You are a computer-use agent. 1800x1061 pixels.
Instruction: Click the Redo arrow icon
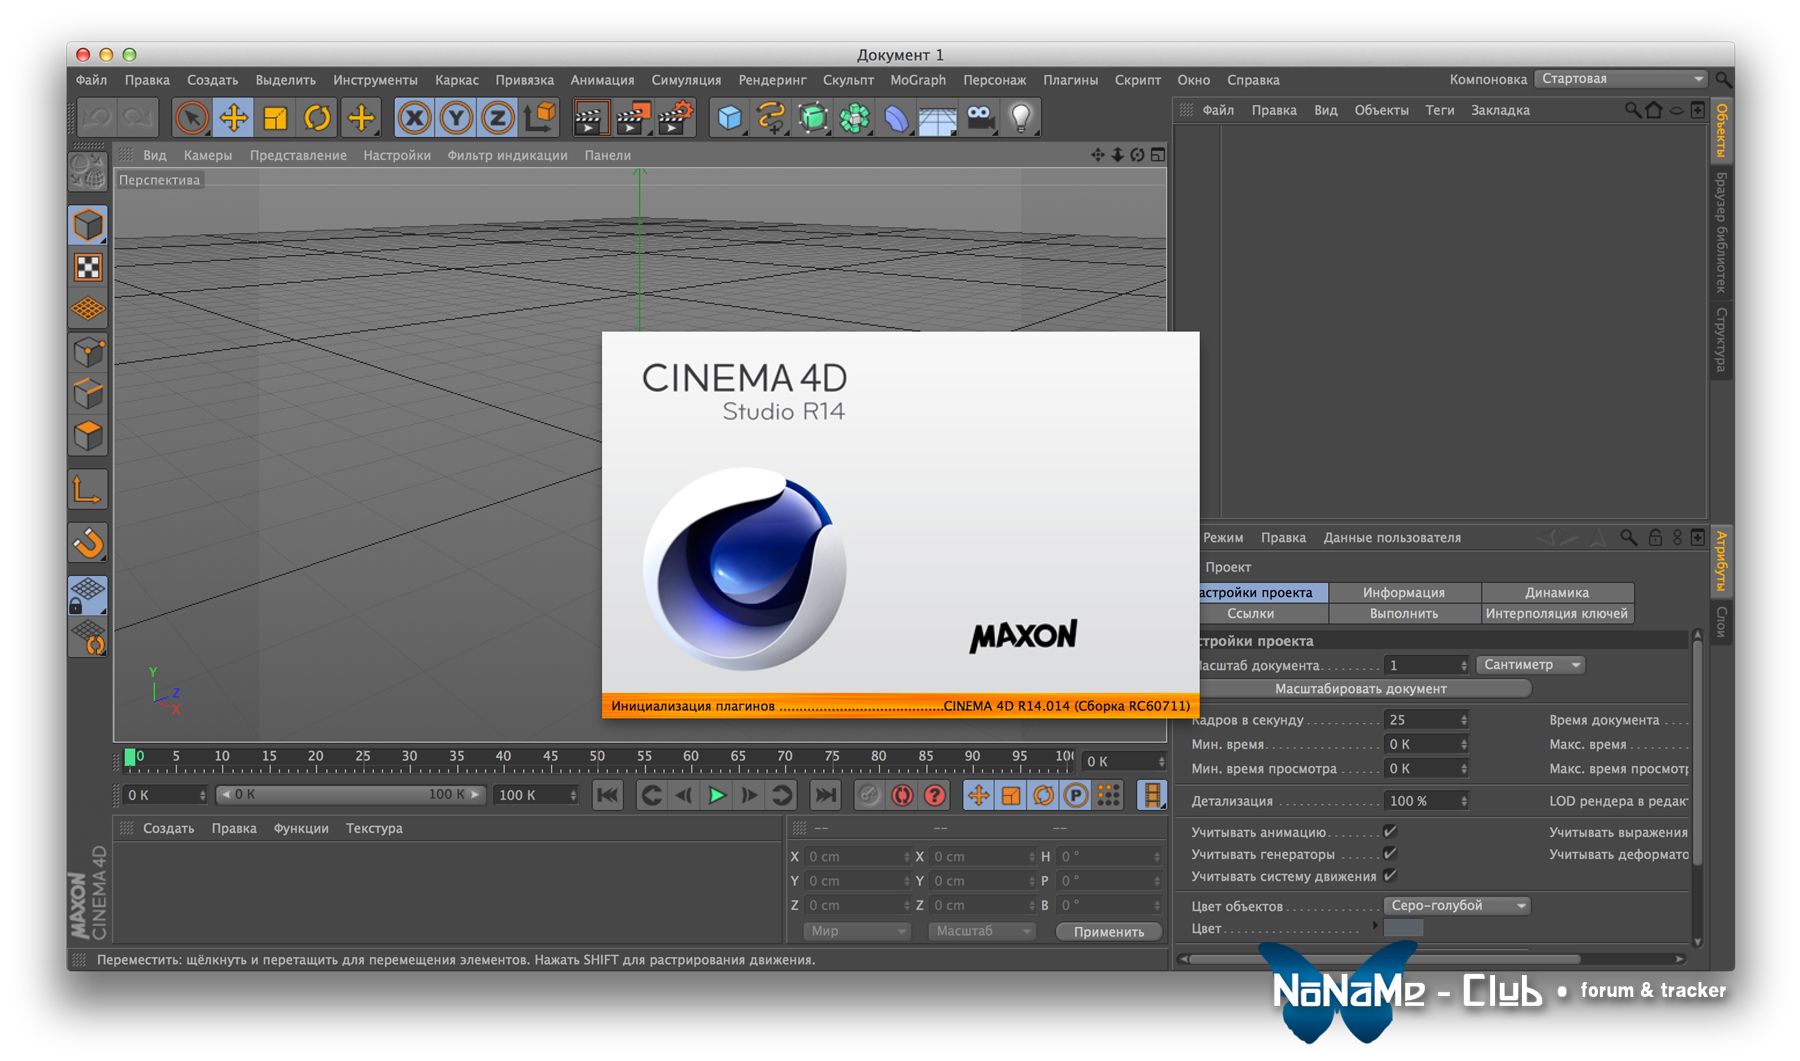coord(138,118)
